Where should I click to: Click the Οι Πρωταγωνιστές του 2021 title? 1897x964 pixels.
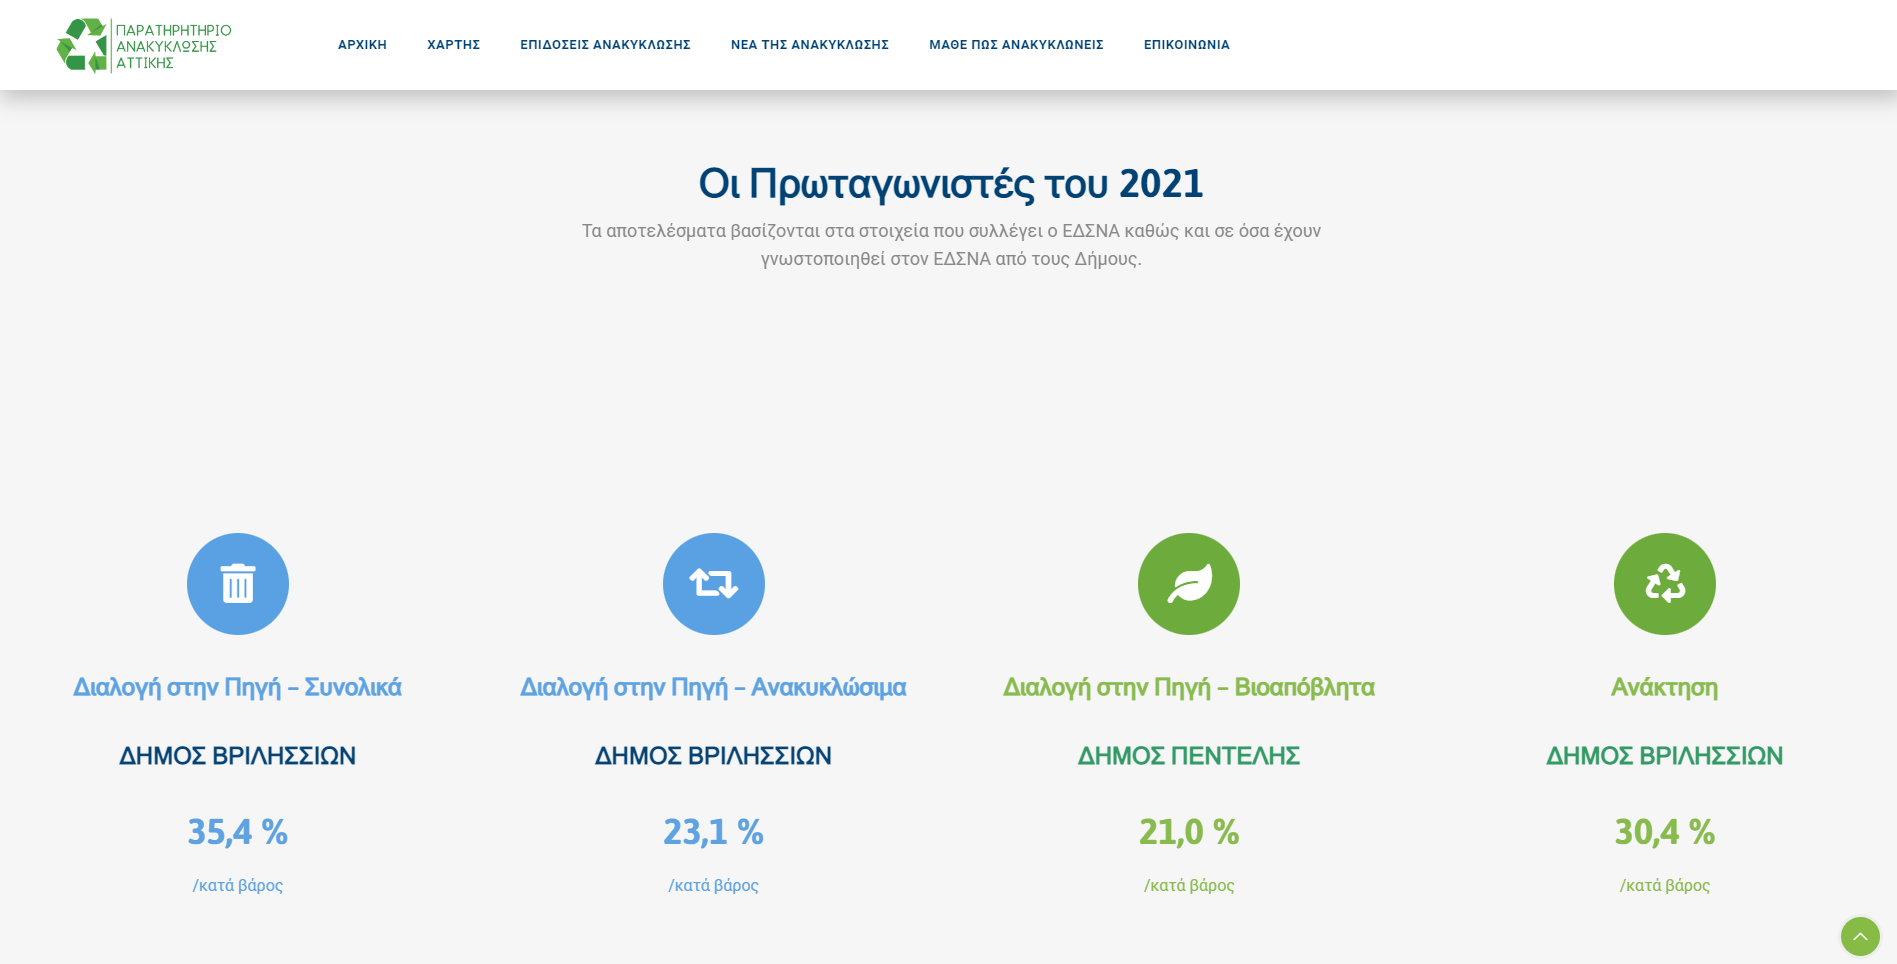coord(950,184)
